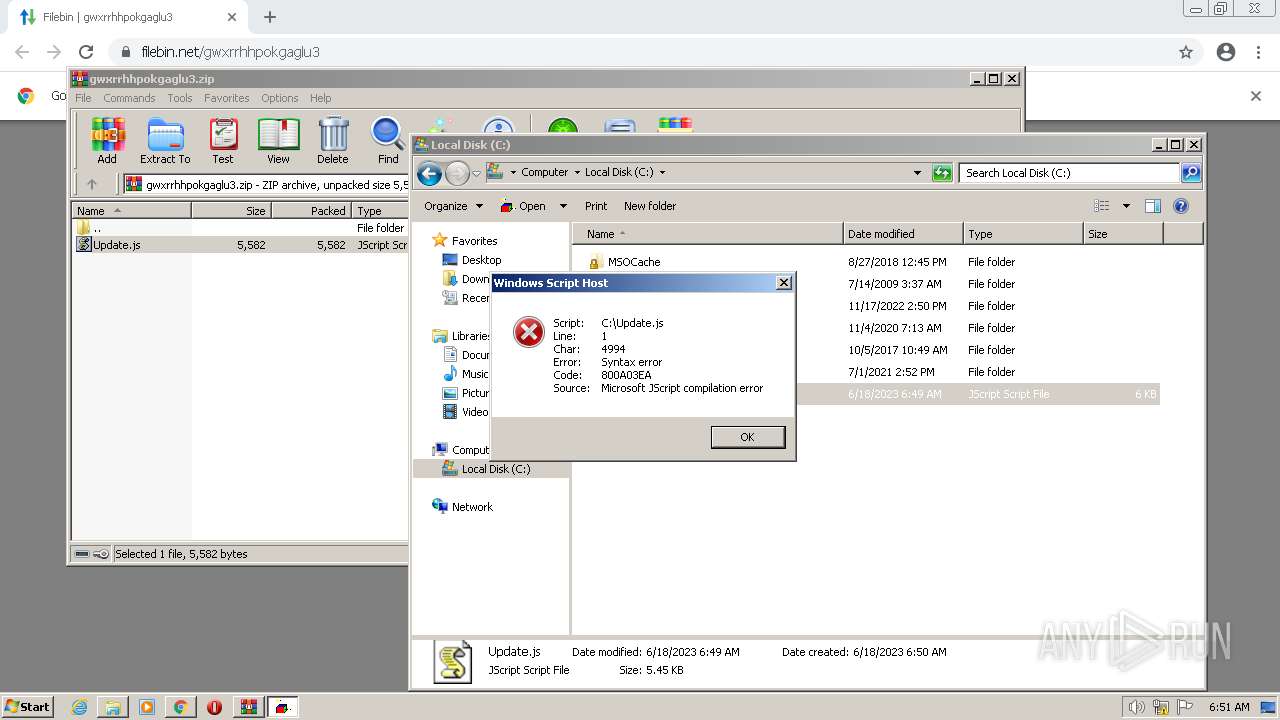Dismiss the Chrome bar with X

click(1256, 96)
